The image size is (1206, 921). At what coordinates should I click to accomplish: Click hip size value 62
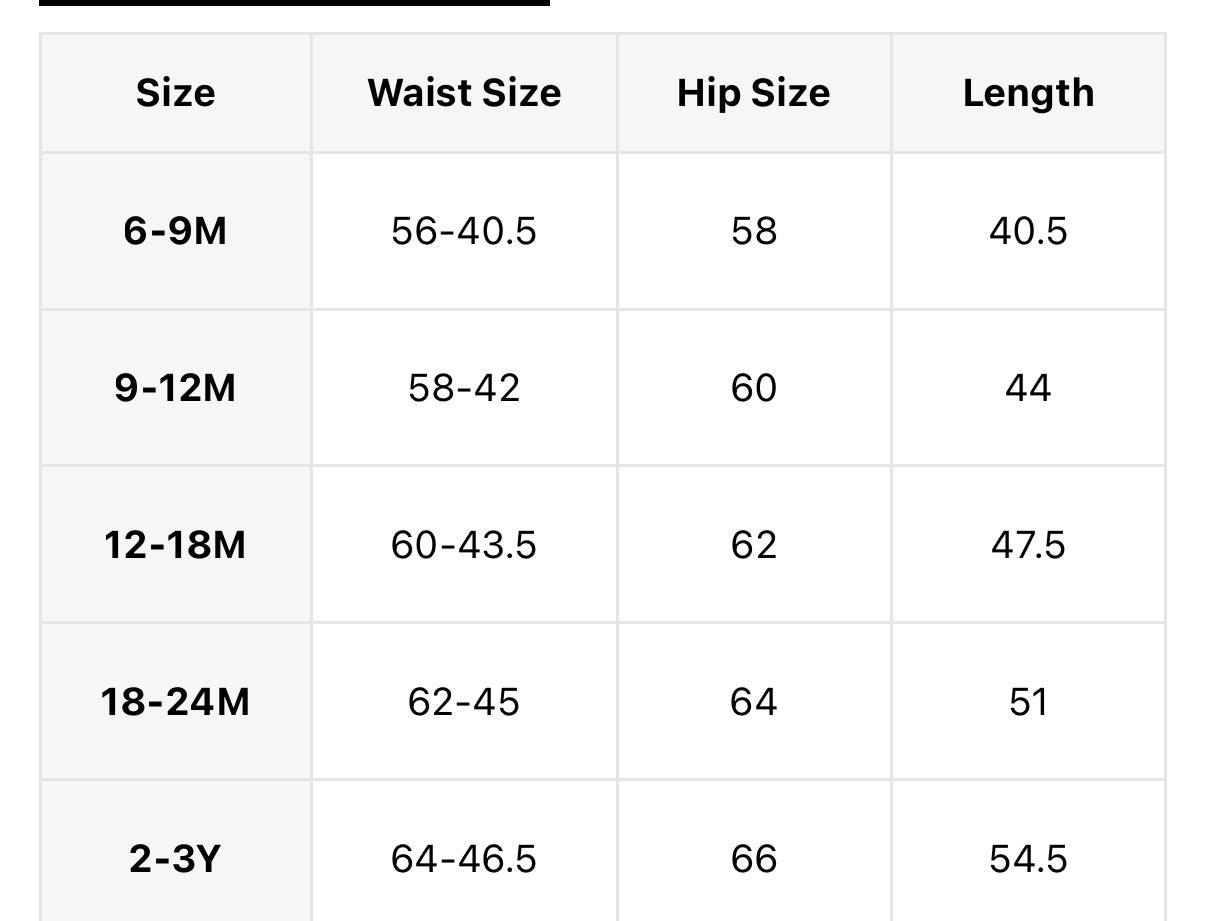[753, 545]
